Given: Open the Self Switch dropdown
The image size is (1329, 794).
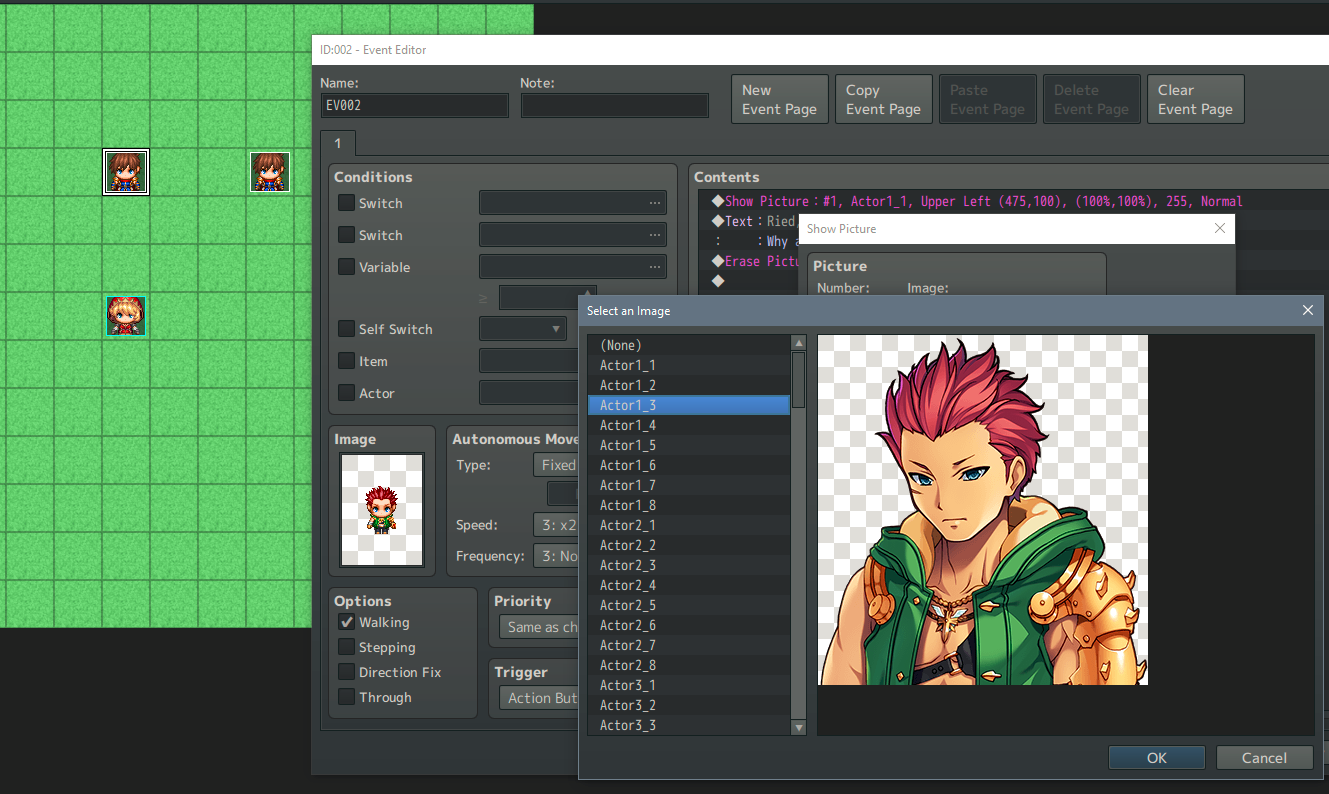Looking at the screenshot, I should tap(523, 329).
